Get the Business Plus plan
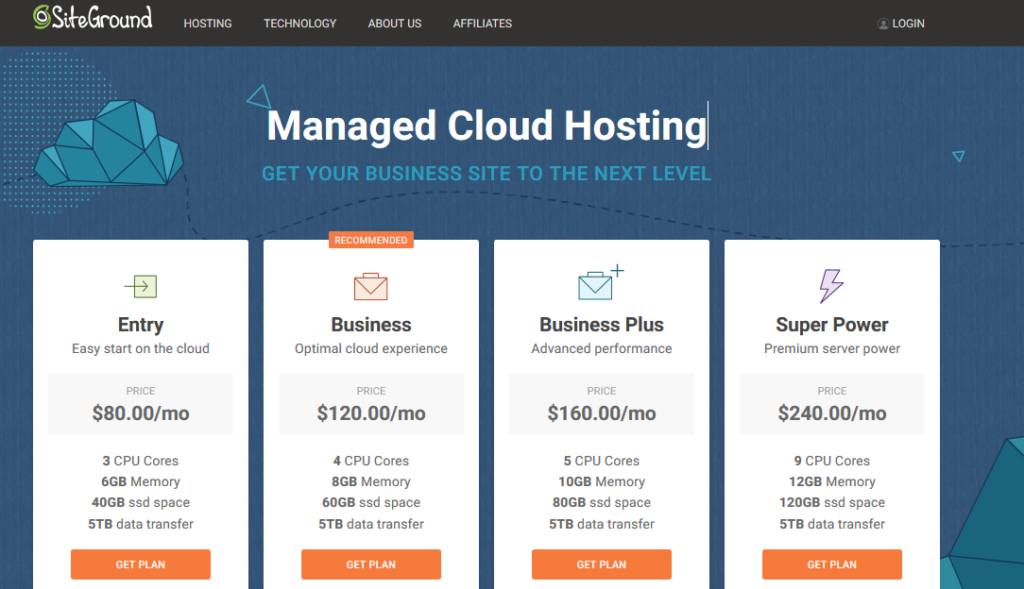 [x=601, y=564]
